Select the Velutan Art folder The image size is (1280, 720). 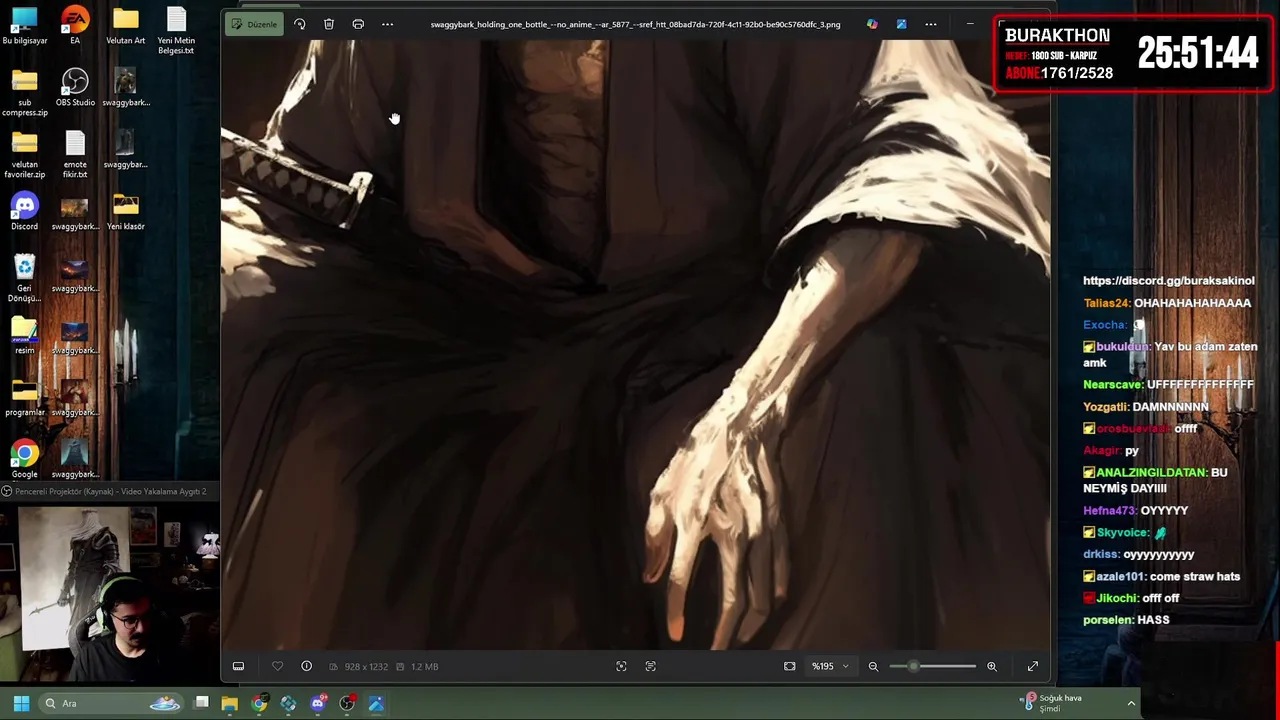click(125, 27)
